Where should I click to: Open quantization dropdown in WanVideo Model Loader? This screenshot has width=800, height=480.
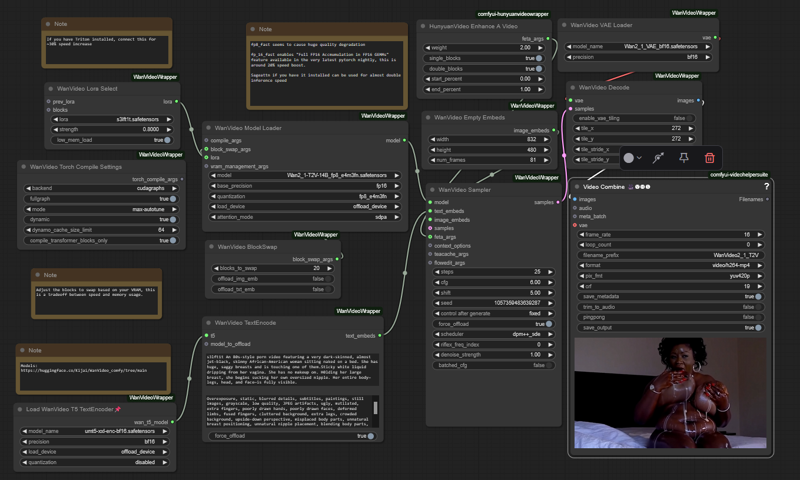point(305,196)
